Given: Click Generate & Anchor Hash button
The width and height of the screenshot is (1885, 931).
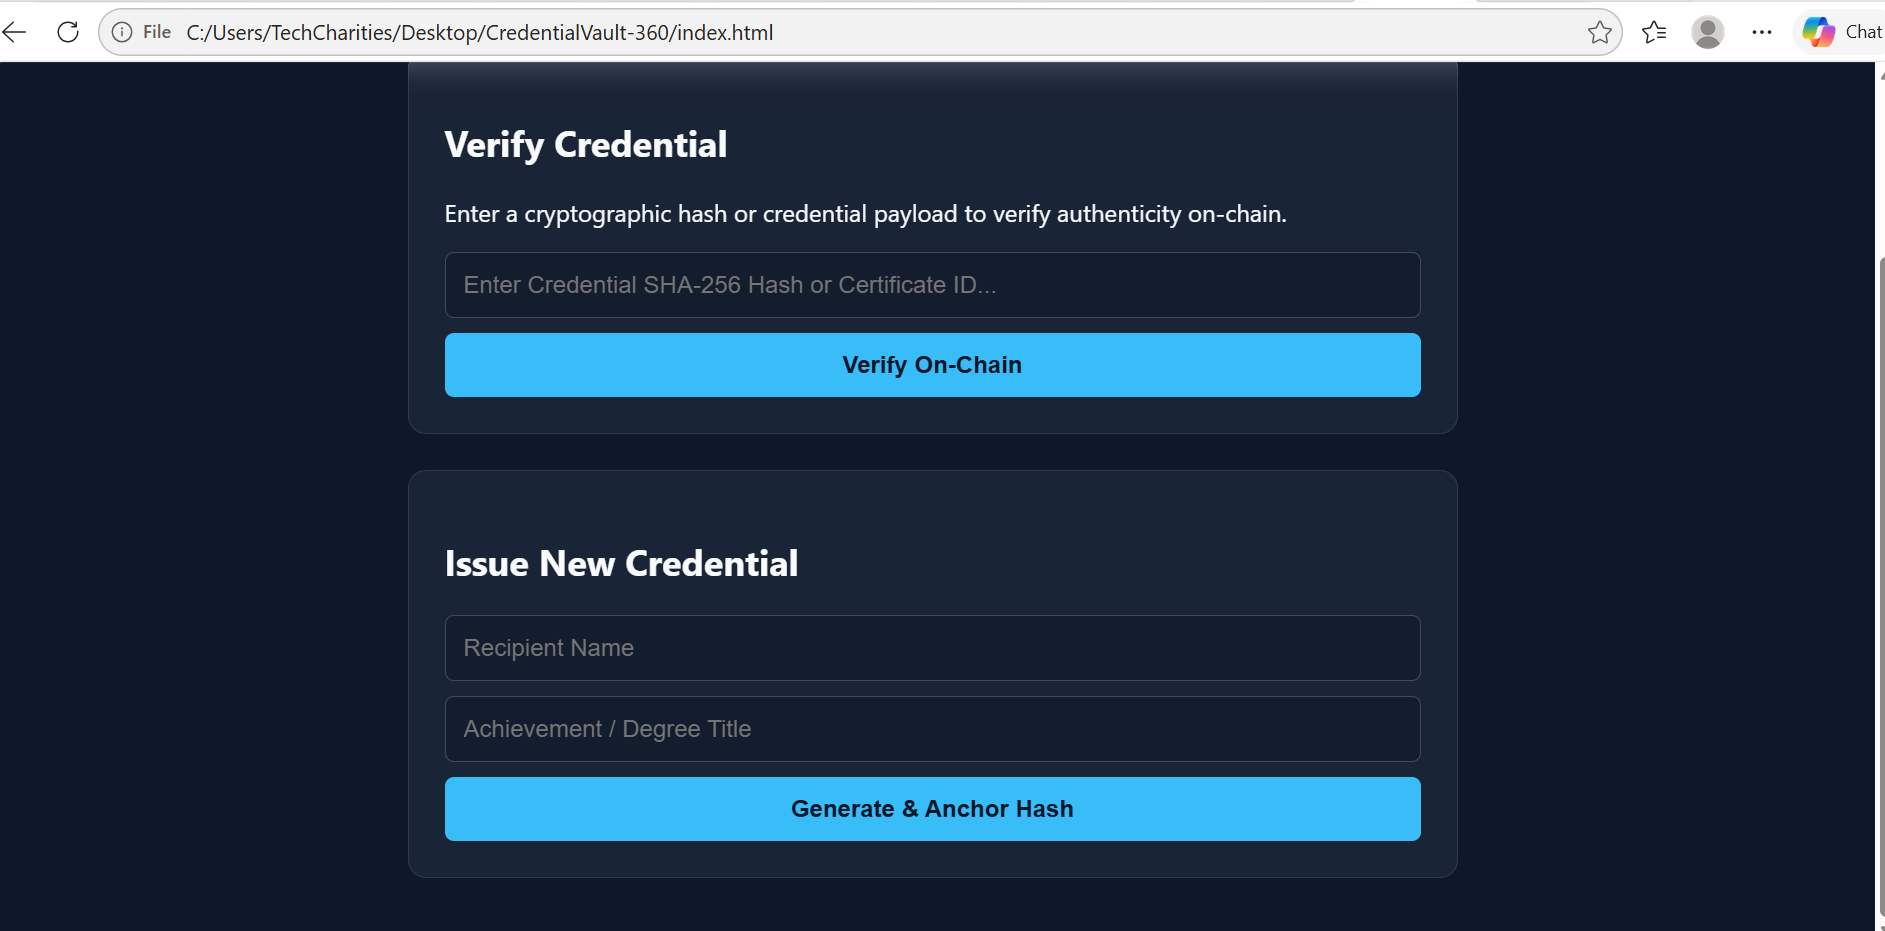Looking at the screenshot, I should [x=932, y=809].
